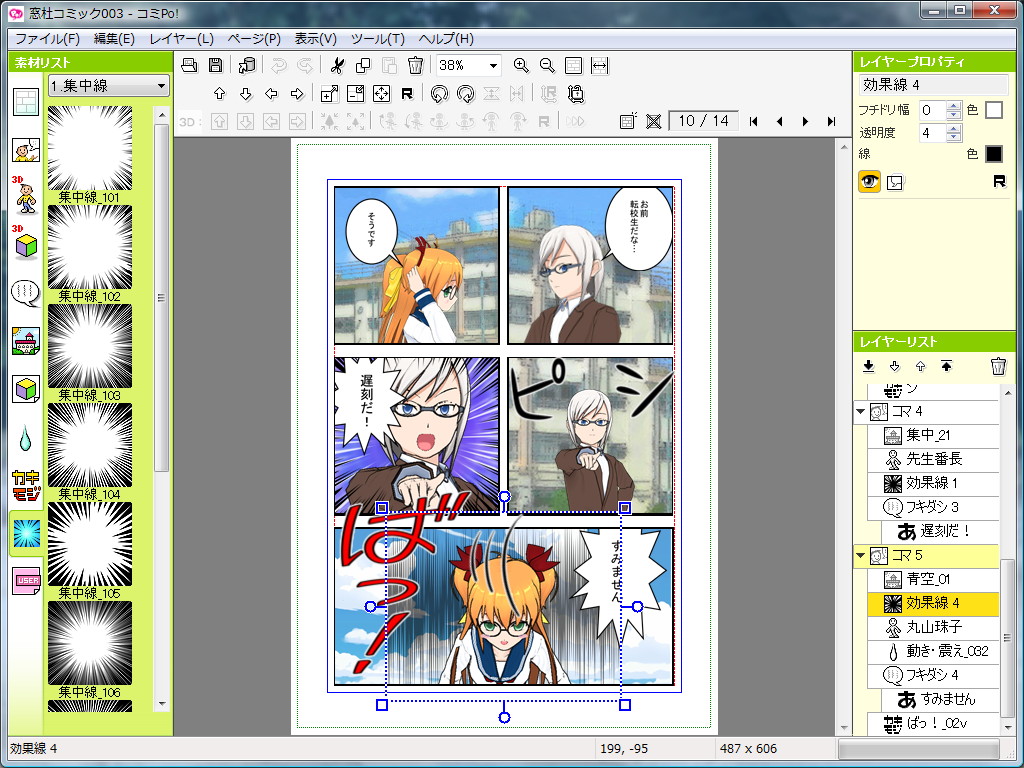Click the move right arrow icon
The height and width of the screenshot is (768, 1024).
[x=297, y=93]
